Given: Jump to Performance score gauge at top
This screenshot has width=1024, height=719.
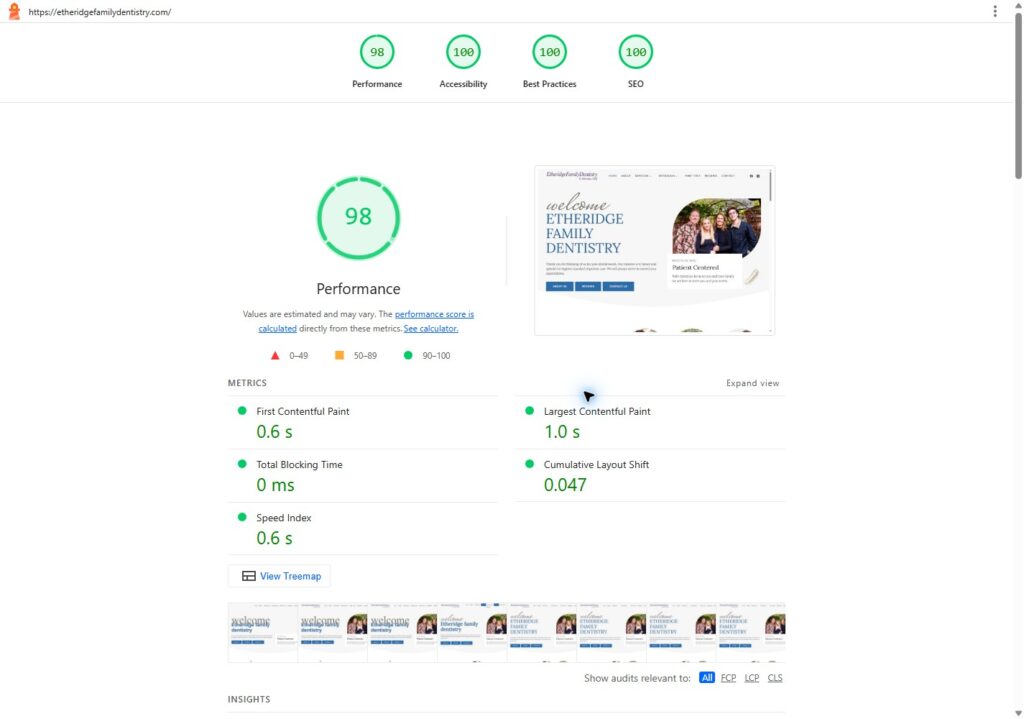Looking at the screenshot, I should [x=377, y=62].
